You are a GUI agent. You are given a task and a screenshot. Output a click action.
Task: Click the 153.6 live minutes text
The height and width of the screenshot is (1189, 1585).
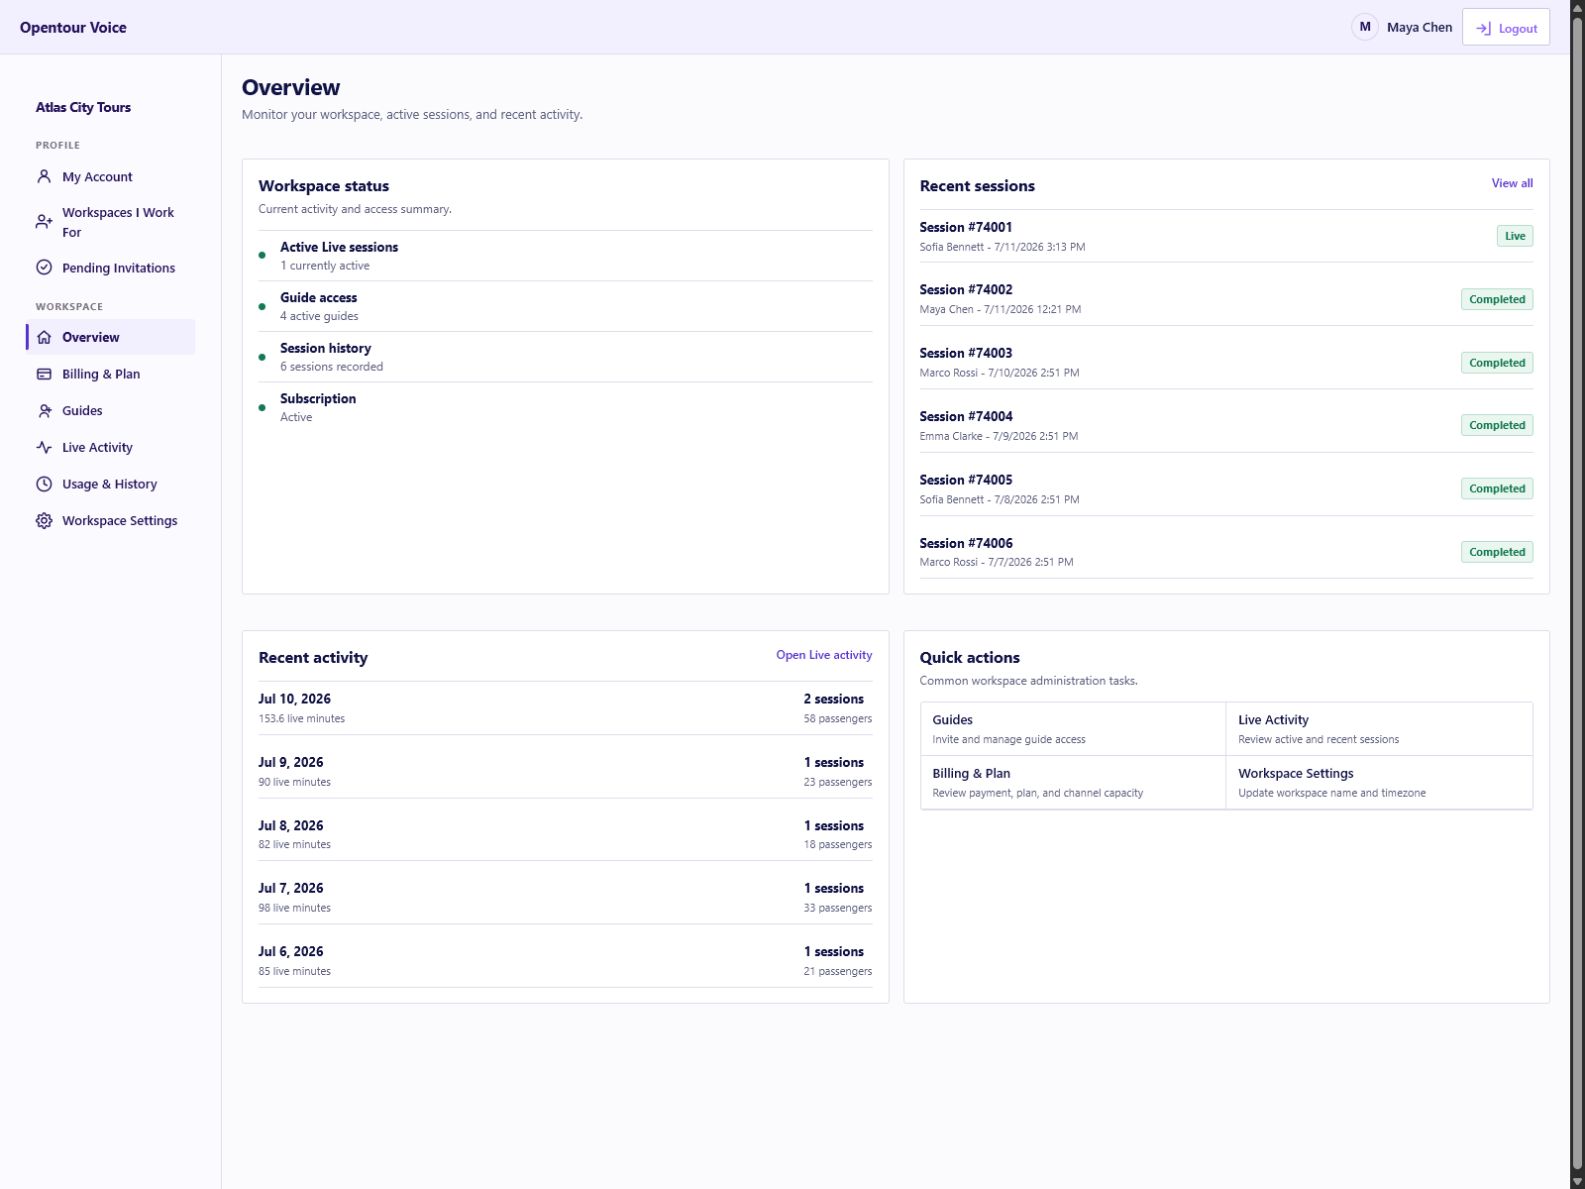pos(302,718)
